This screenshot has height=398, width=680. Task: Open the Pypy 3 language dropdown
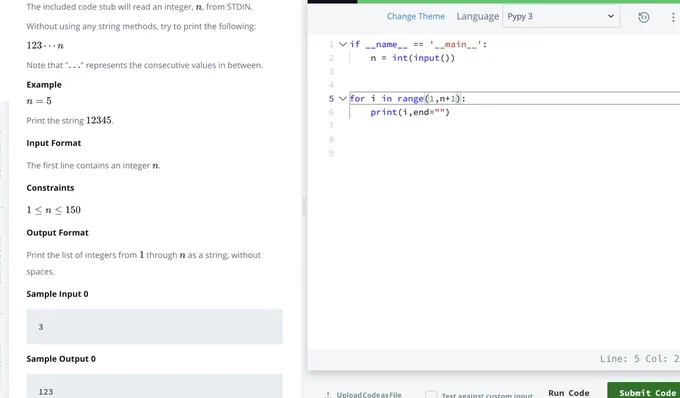pyautogui.click(x=561, y=16)
